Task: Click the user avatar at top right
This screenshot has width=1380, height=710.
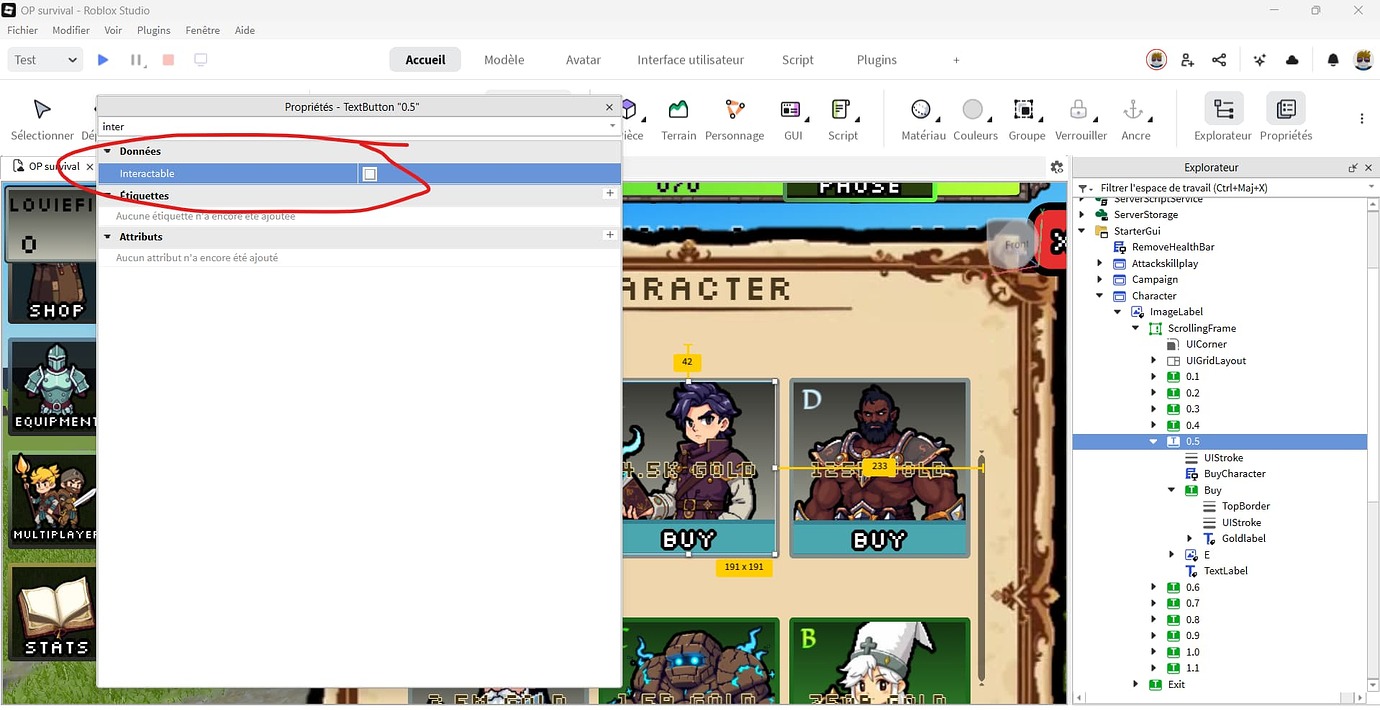Action: [1363, 60]
